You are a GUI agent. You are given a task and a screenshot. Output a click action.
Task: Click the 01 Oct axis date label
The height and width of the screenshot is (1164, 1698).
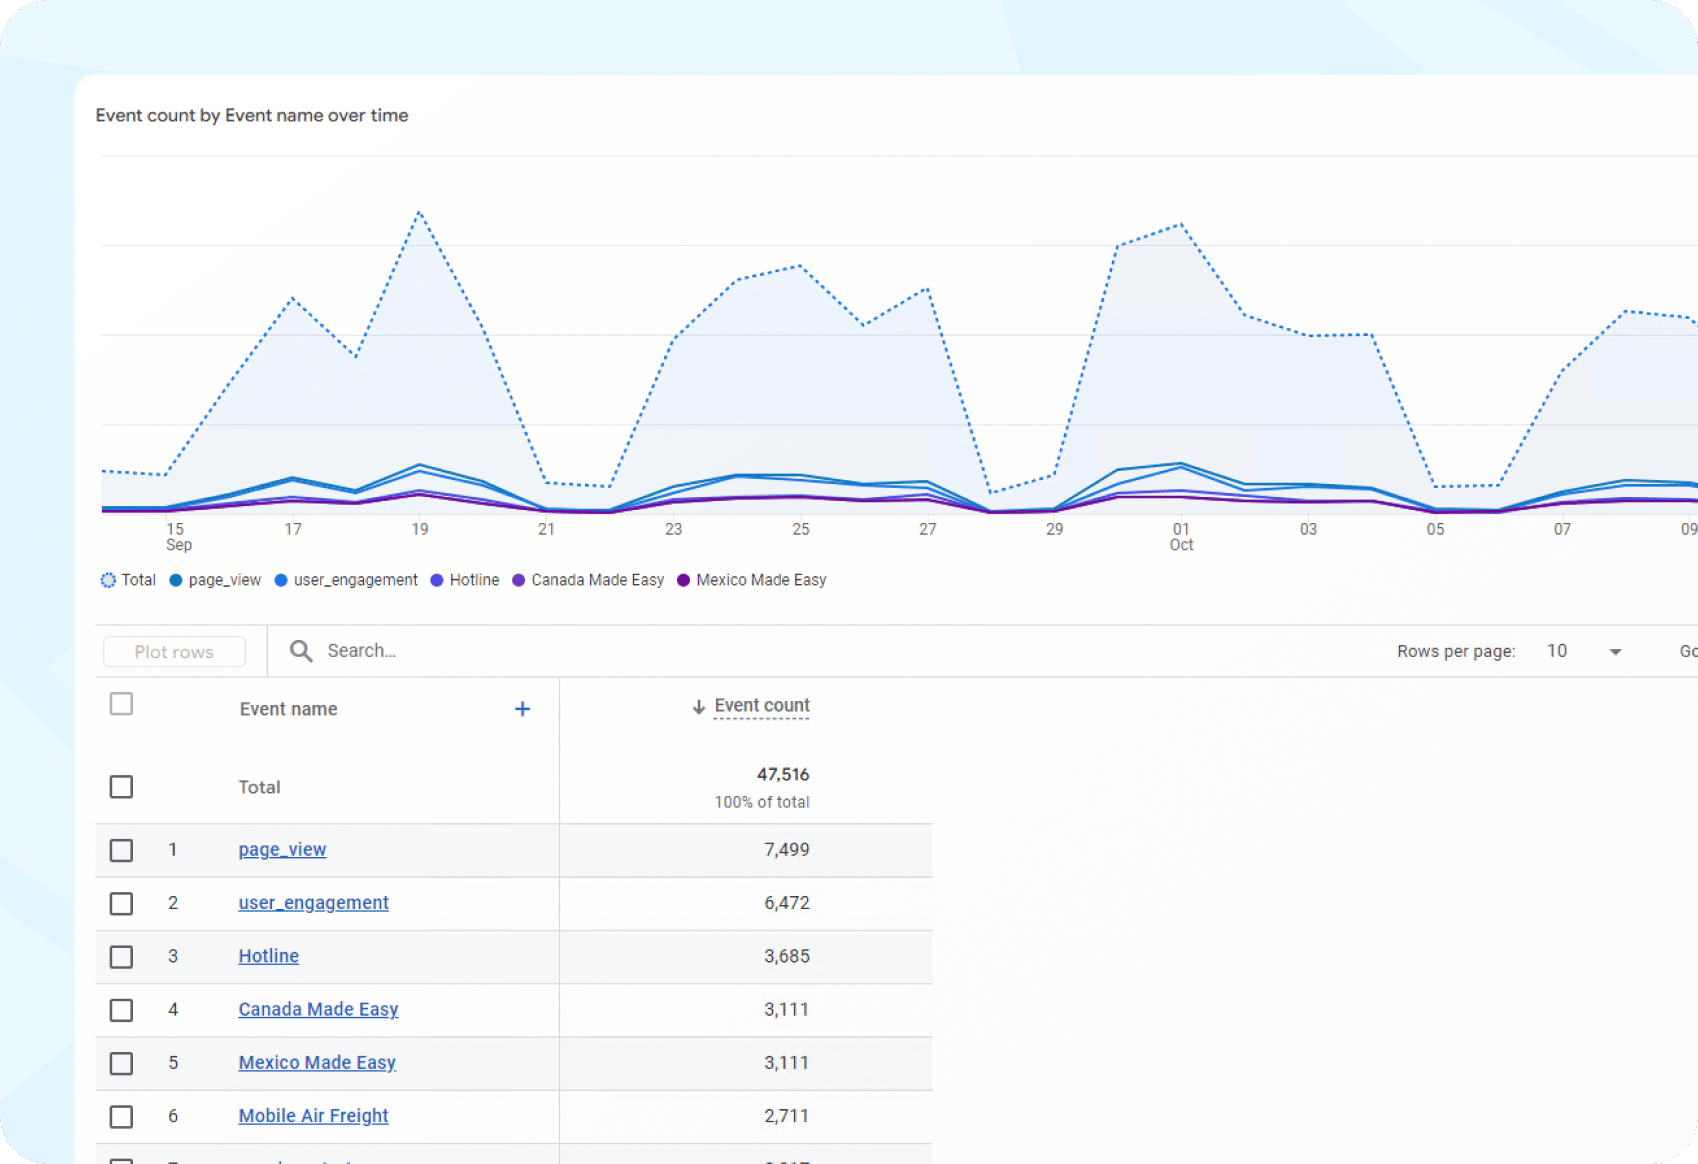point(1181,537)
